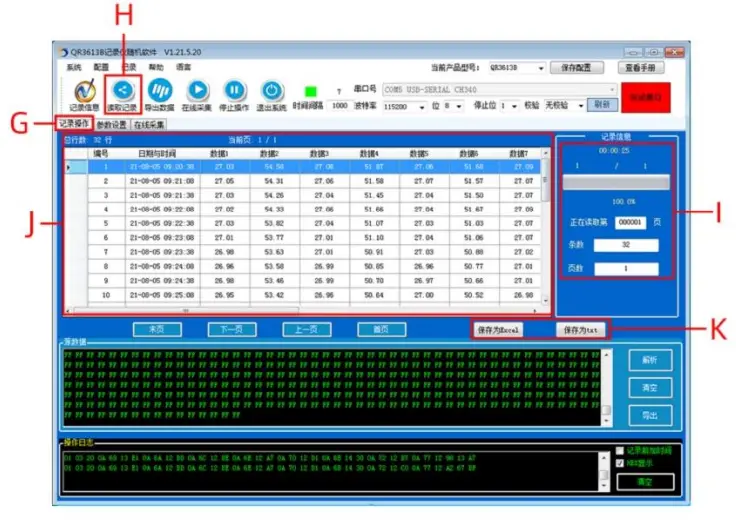The image size is (736, 526).
Task: Click the operation log scrollbar
Action: click(605, 472)
